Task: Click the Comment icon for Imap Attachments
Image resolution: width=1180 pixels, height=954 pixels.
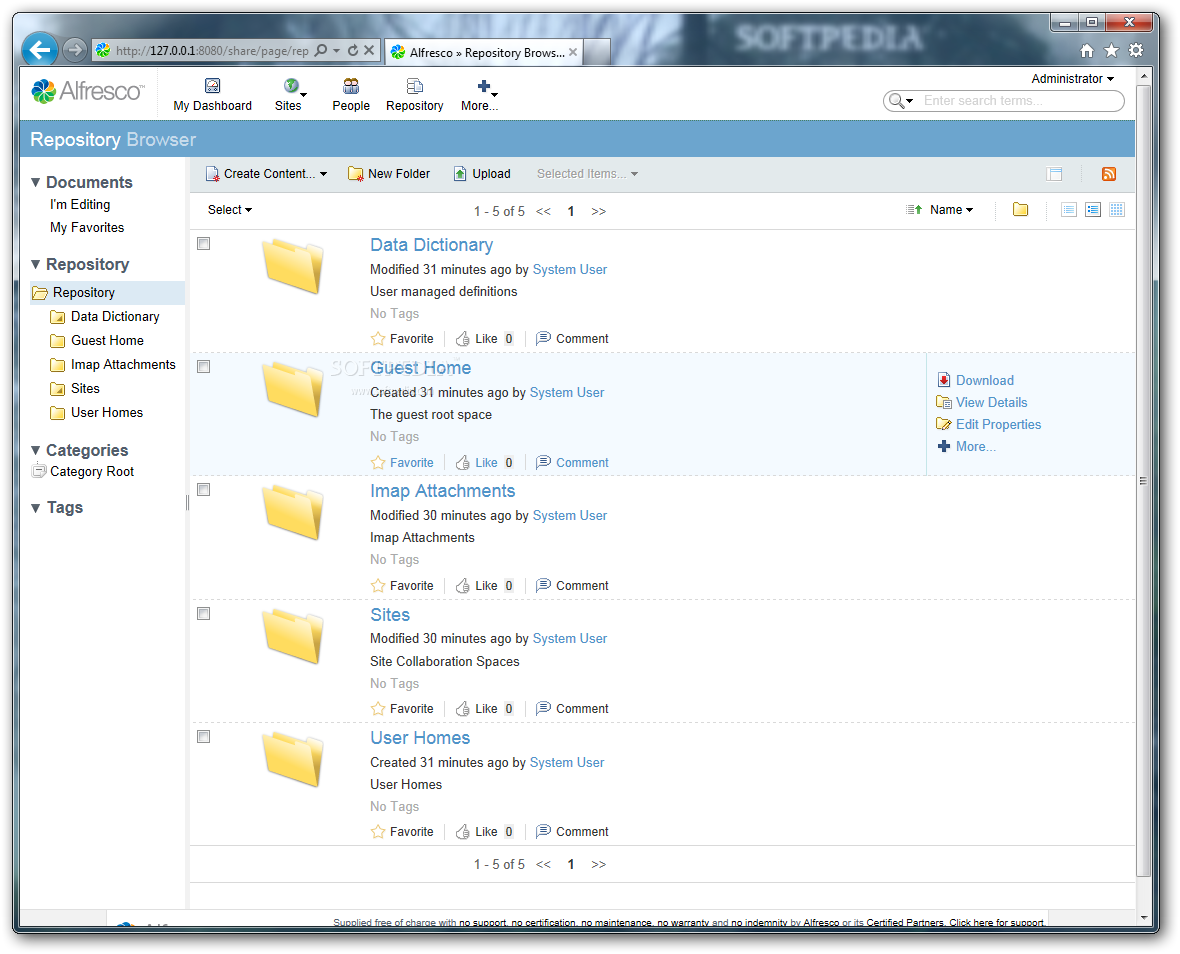Action: [x=543, y=585]
